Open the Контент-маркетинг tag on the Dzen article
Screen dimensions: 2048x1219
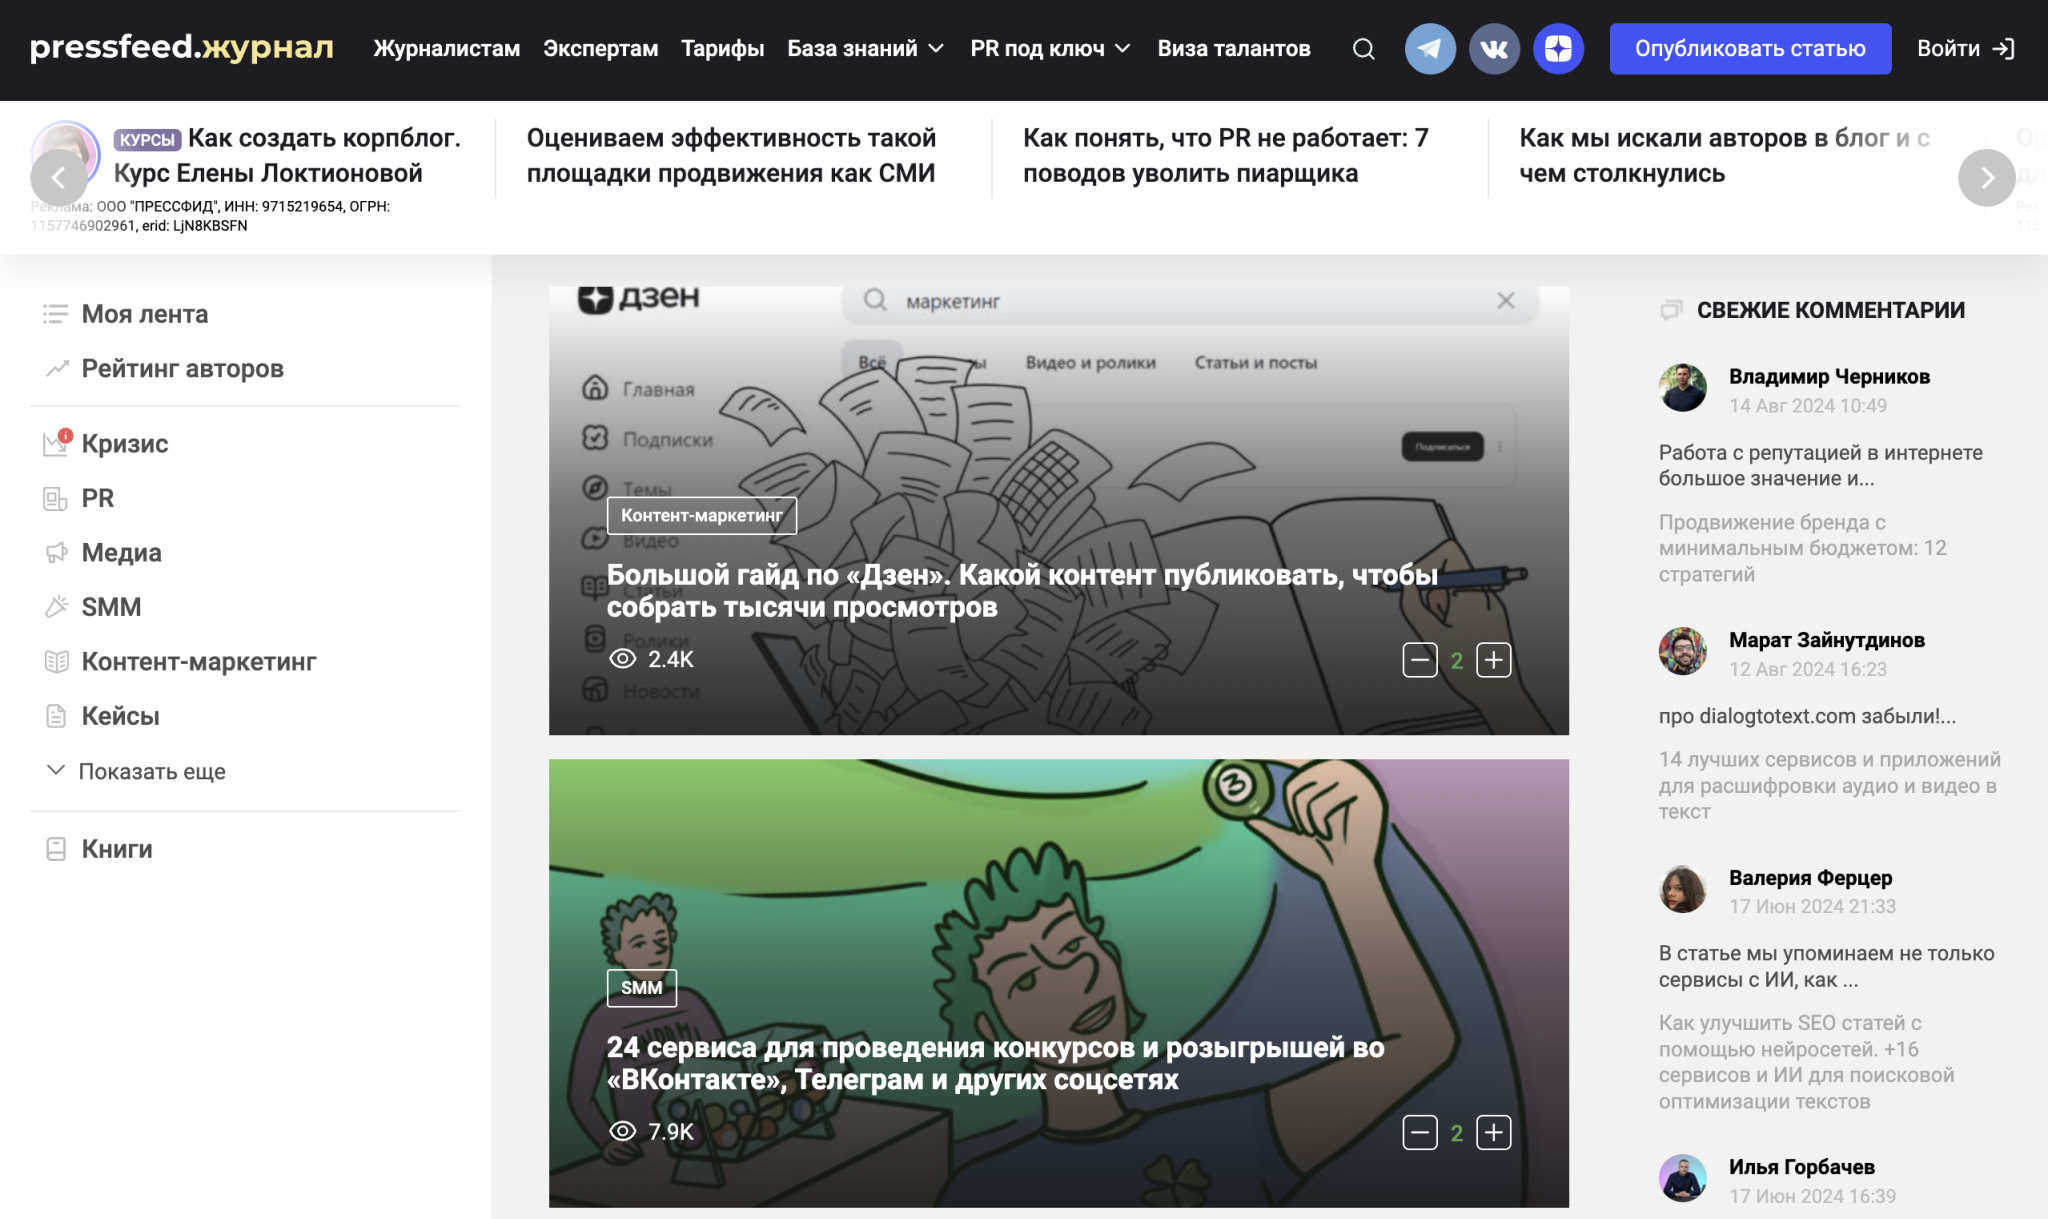pyautogui.click(x=701, y=515)
